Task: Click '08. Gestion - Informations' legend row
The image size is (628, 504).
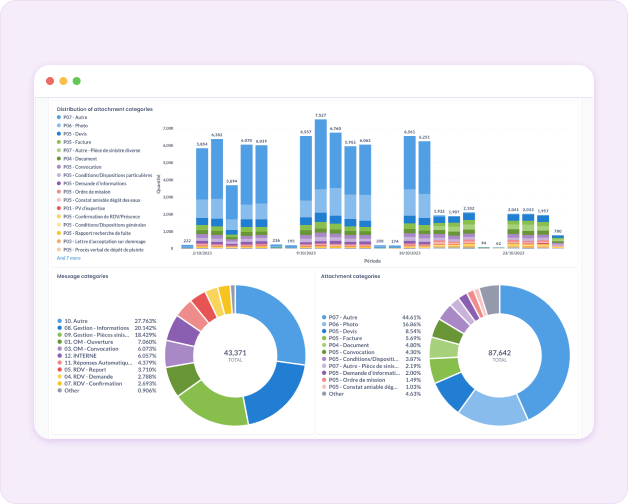Action: click(107, 328)
